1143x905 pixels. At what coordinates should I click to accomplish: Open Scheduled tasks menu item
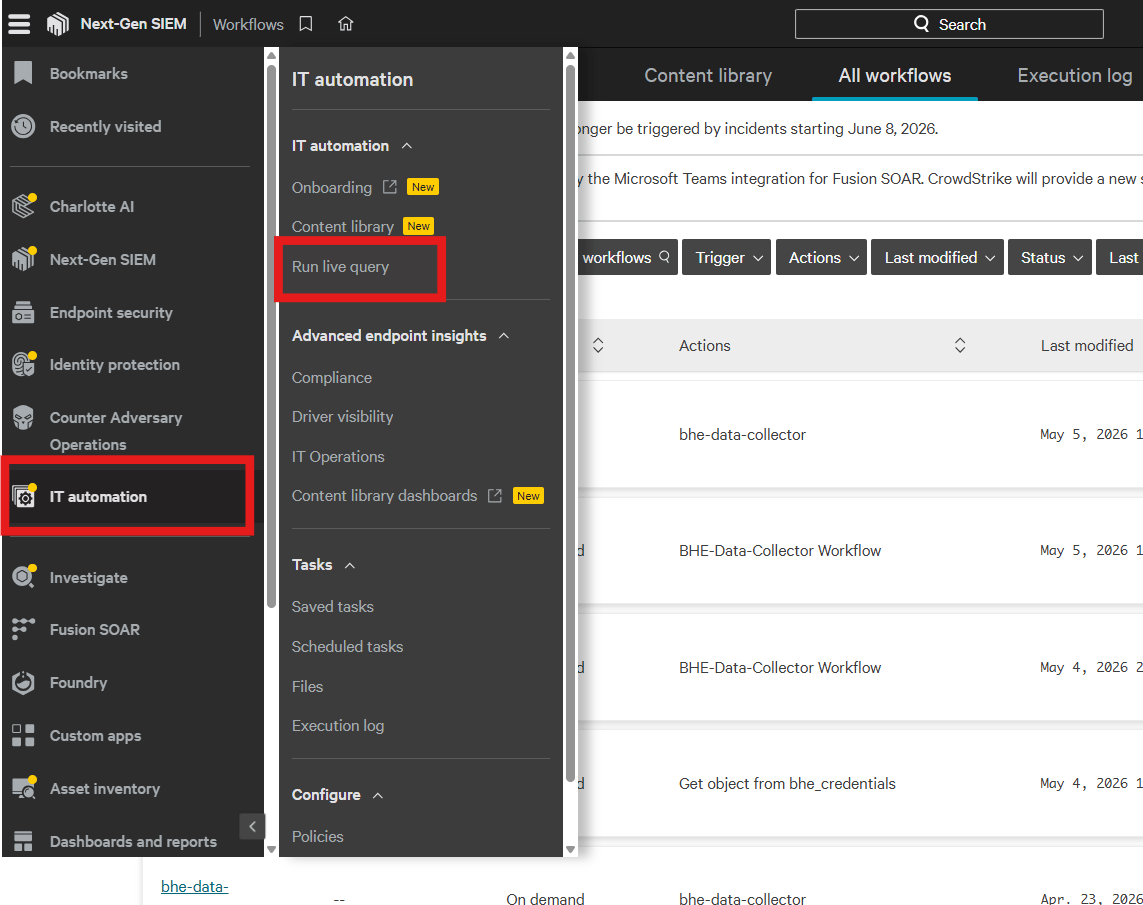[x=347, y=647]
